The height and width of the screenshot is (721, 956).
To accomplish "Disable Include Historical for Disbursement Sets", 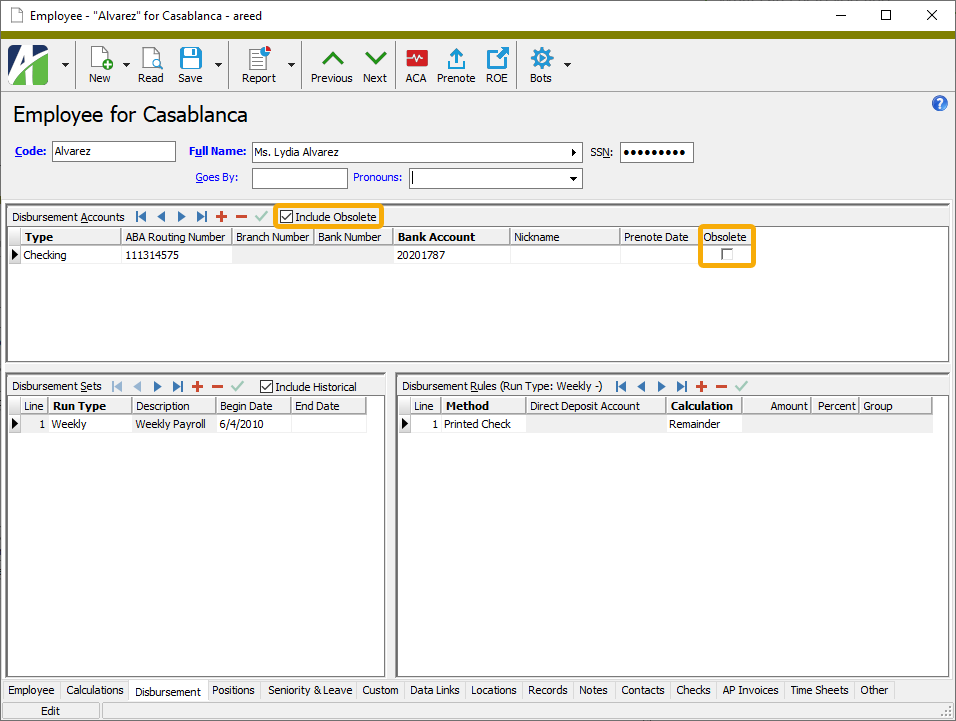I will tap(264, 386).
